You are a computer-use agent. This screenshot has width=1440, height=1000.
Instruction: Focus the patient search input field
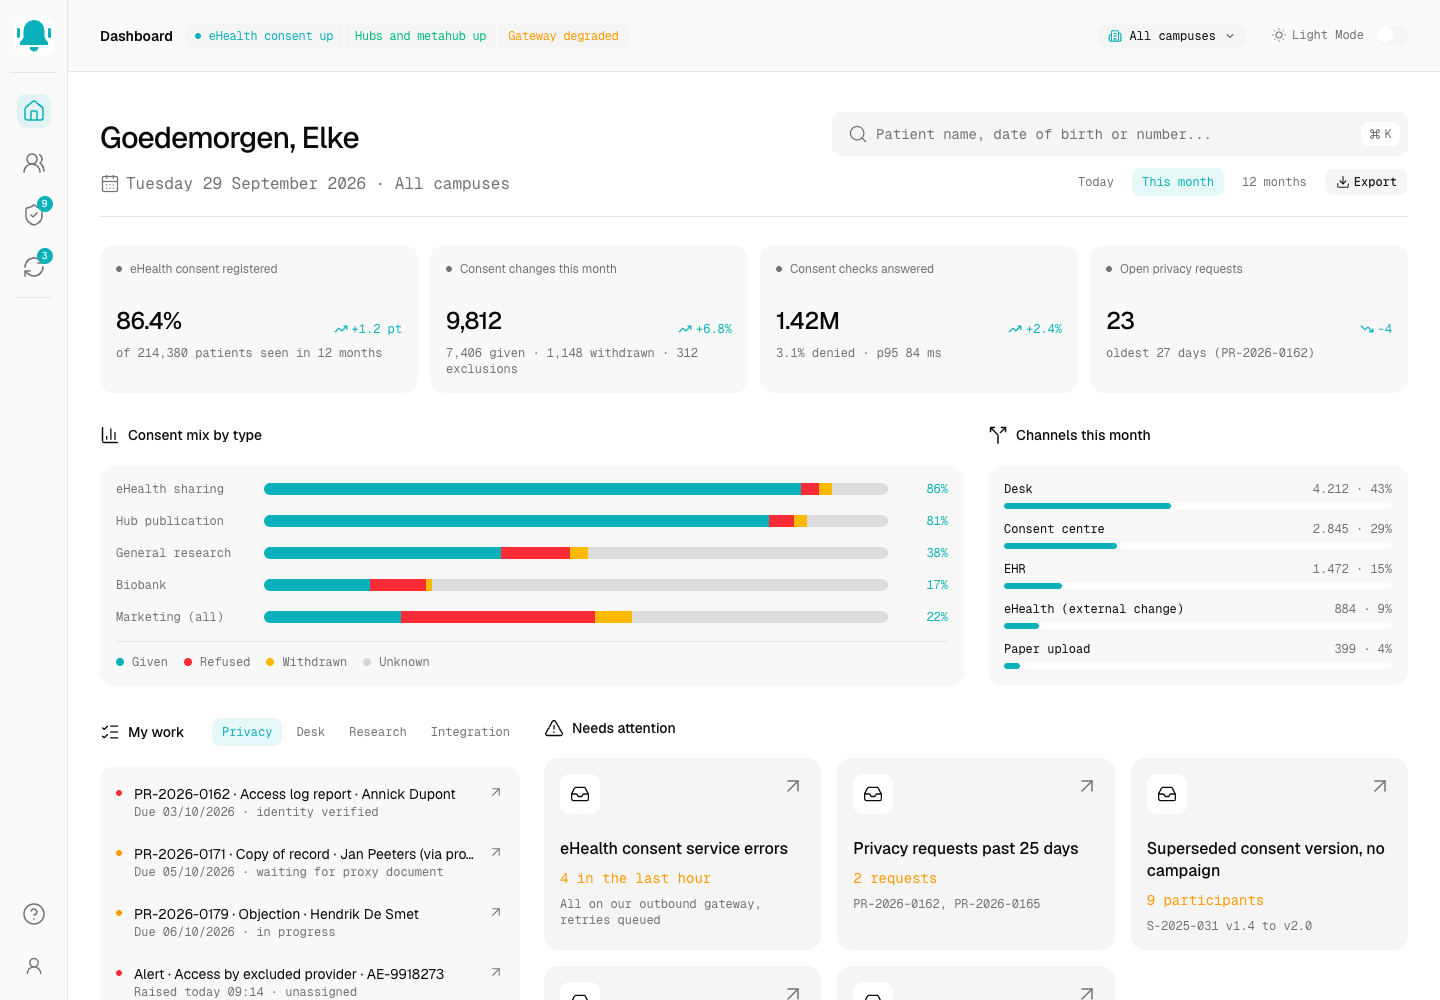point(1120,134)
